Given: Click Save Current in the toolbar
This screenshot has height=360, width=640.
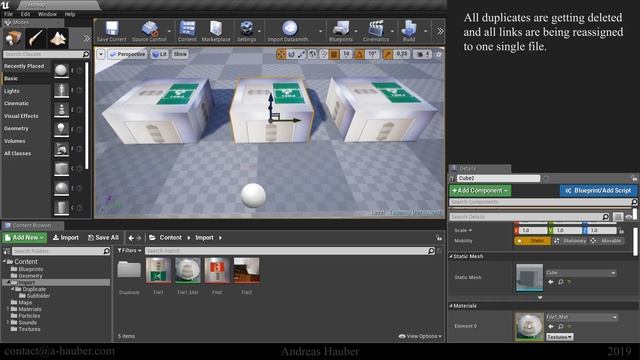Looking at the screenshot, I should pyautogui.click(x=111, y=31).
